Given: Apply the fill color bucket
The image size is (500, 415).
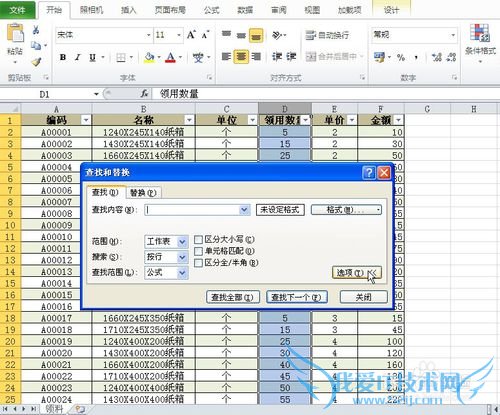Looking at the screenshot, I should point(149,58).
